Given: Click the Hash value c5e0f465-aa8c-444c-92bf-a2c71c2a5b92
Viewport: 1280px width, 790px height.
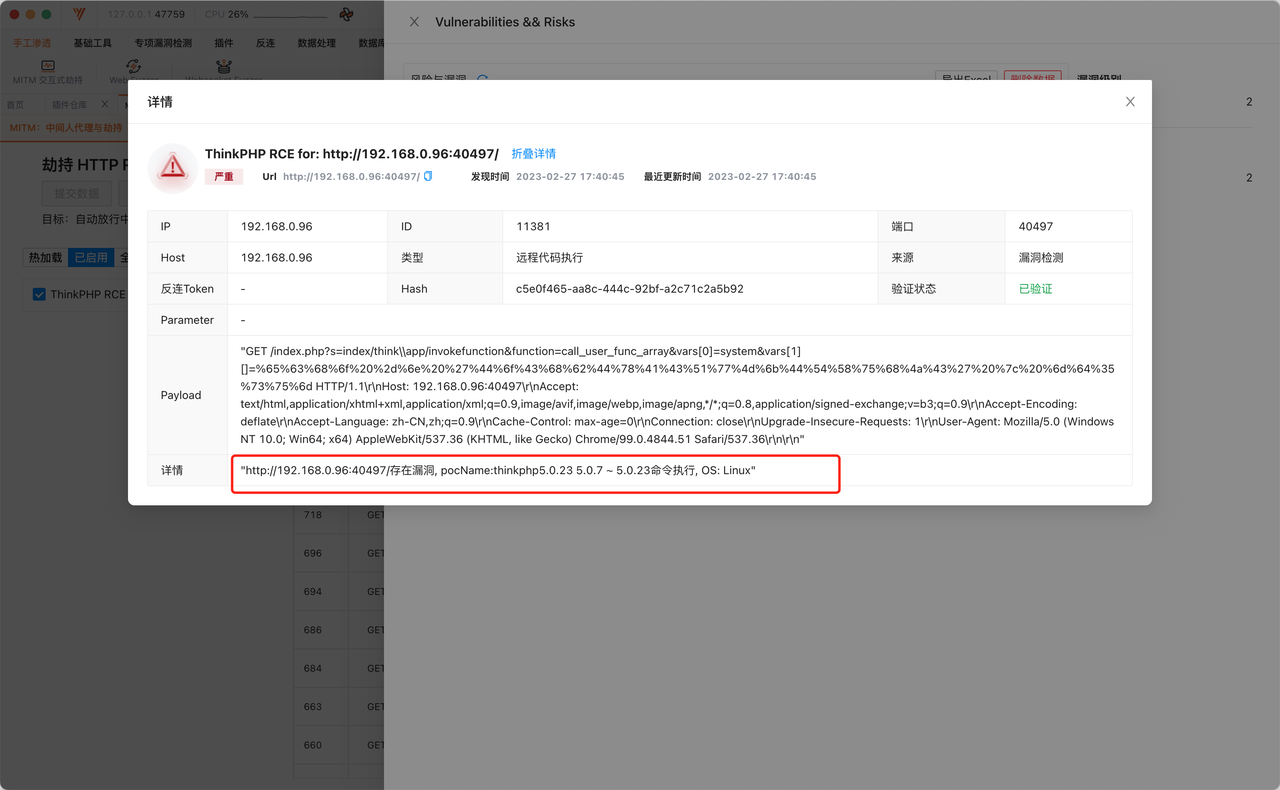Looking at the screenshot, I should coord(629,288).
